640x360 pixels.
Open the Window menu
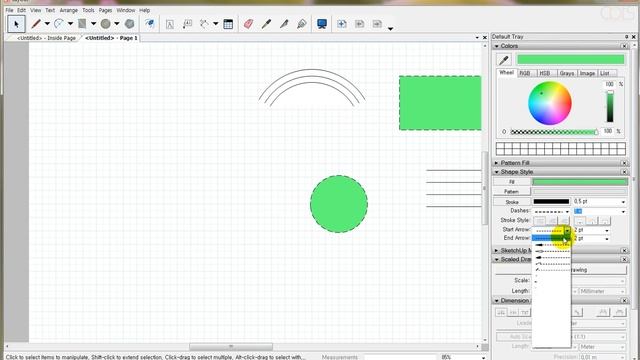[126, 10]
